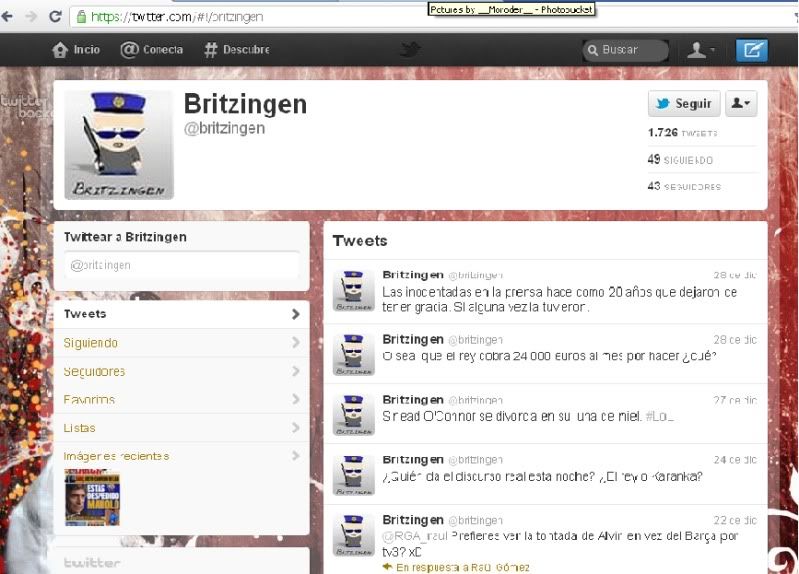Click the chevron on the Favoritos row
This screenshot has width=799, height=574.
(296, 399)
